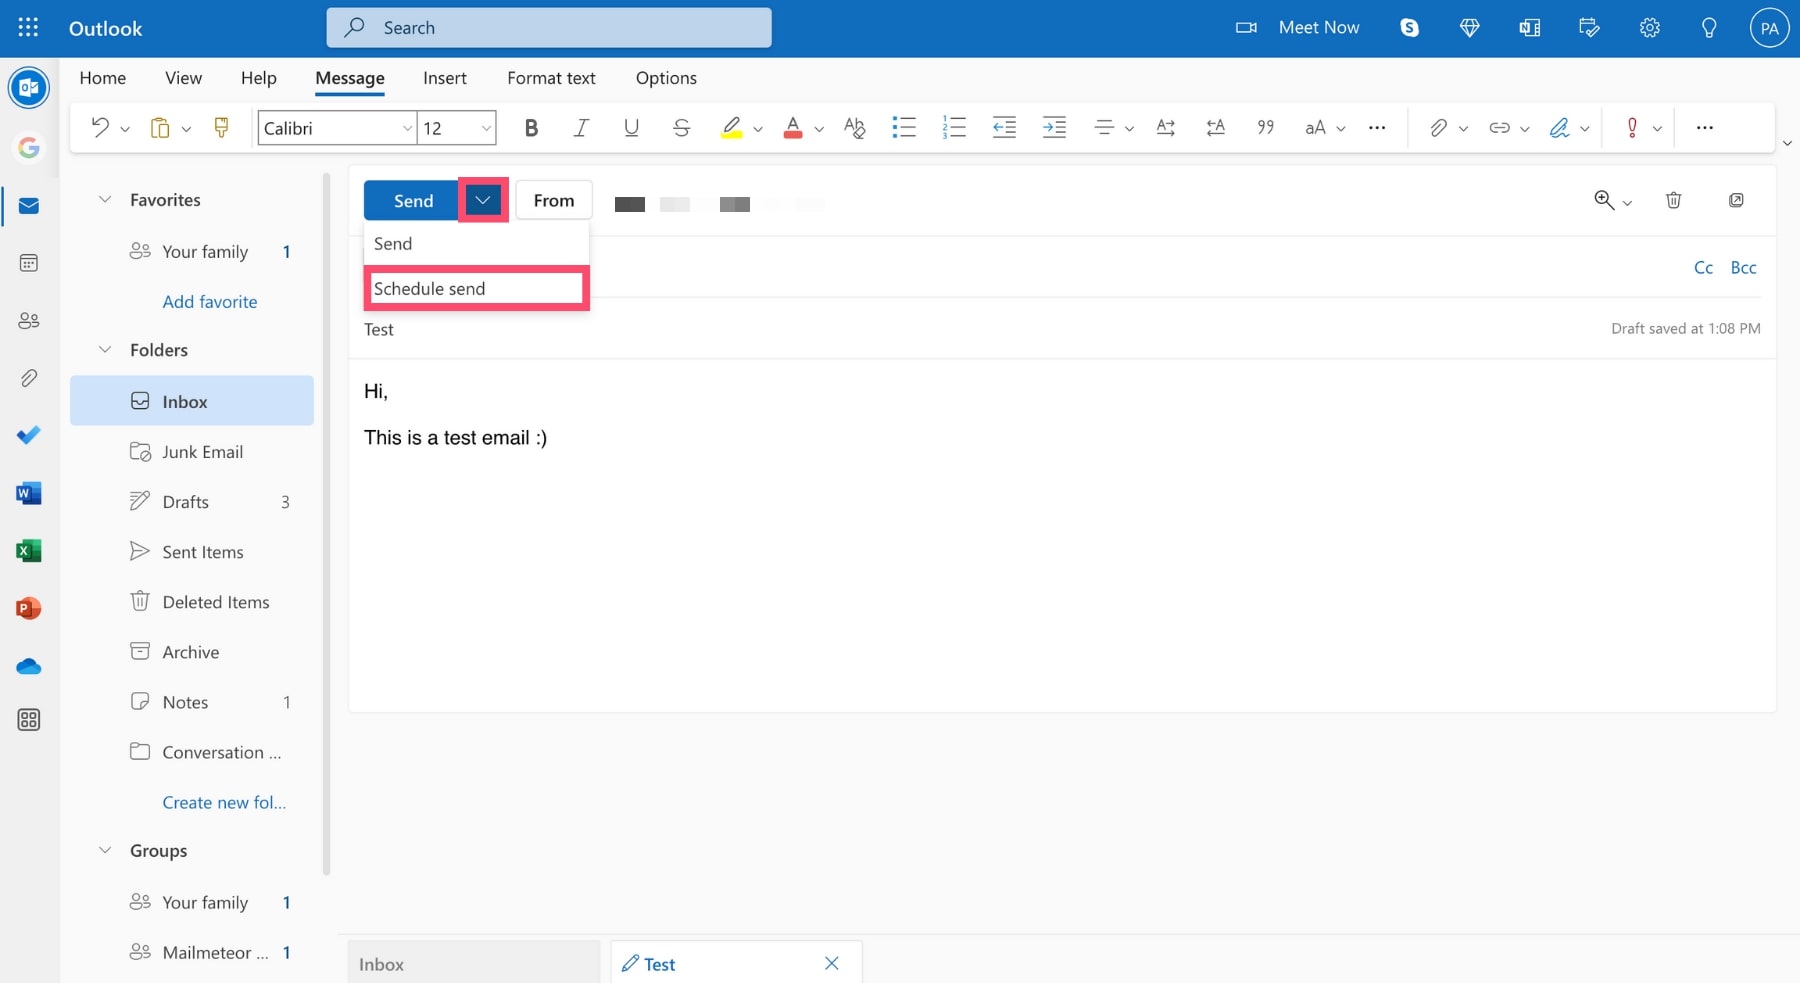
Task: Click the Tips lightbulb icon
Action: click(1709, 28)
